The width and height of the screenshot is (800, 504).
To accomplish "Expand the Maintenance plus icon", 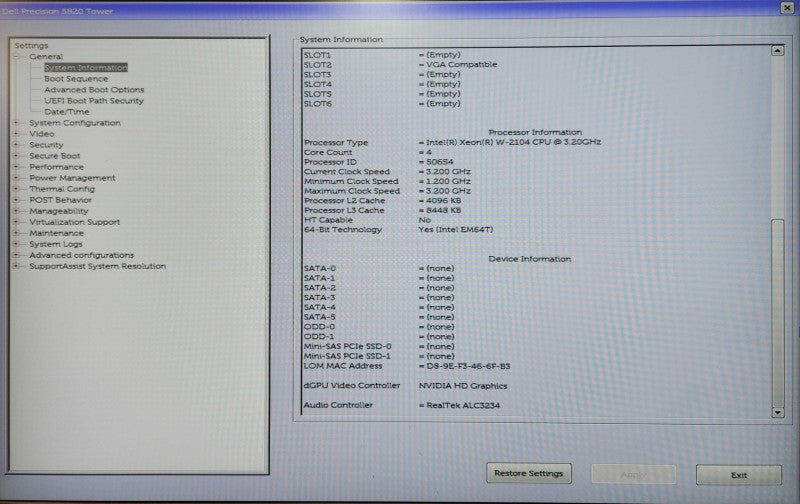I will (16, 233).
